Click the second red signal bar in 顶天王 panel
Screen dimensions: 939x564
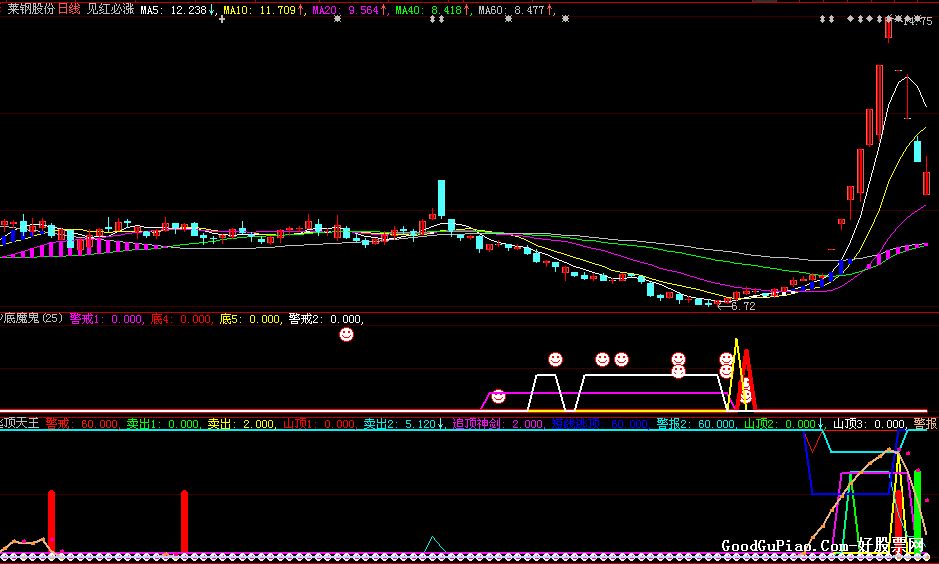click(184, 521)
